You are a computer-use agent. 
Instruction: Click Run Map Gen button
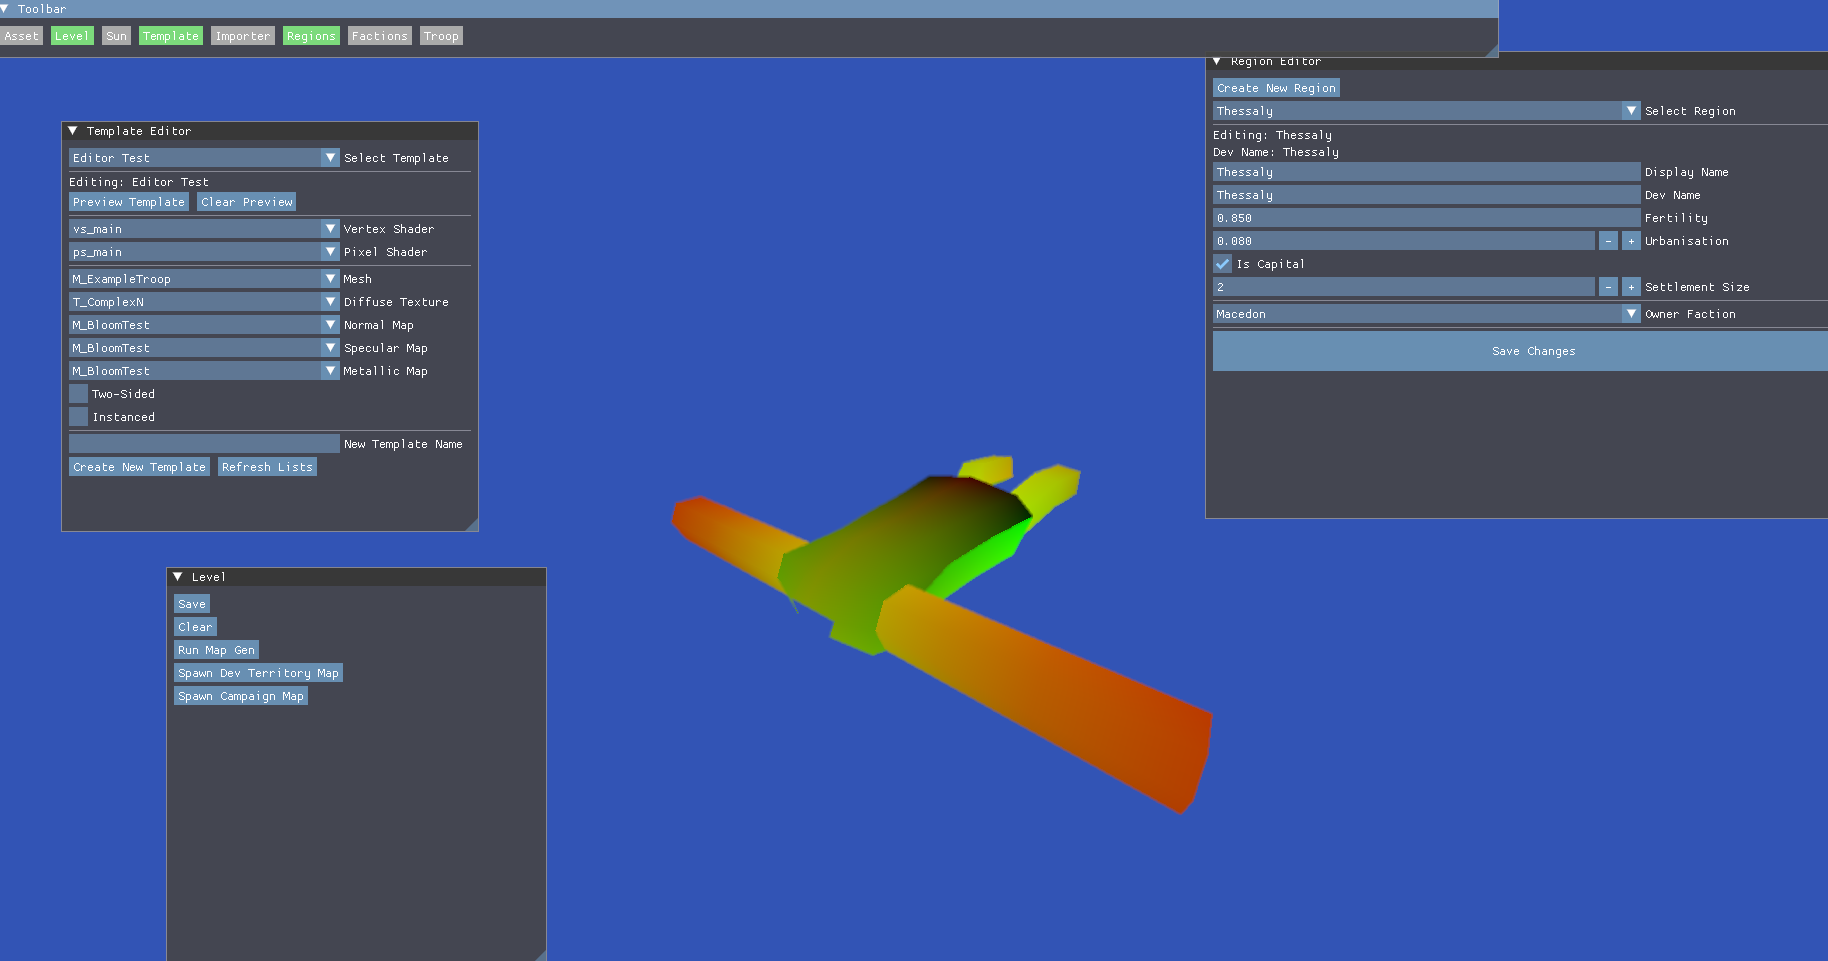216,650
